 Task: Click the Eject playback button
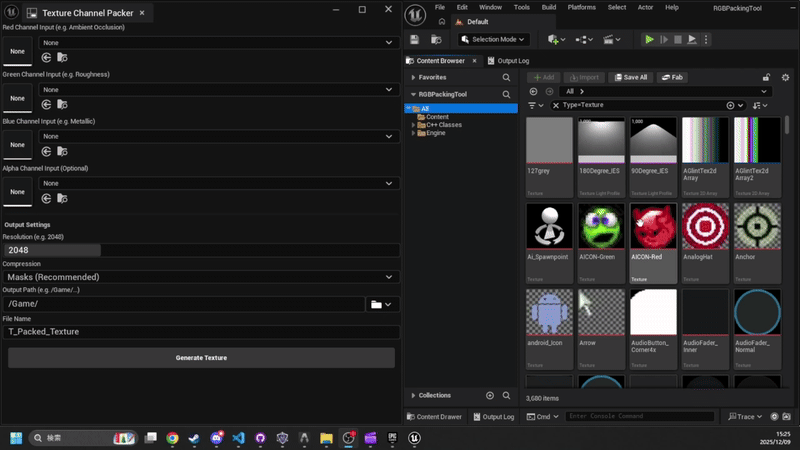(692, 39)
